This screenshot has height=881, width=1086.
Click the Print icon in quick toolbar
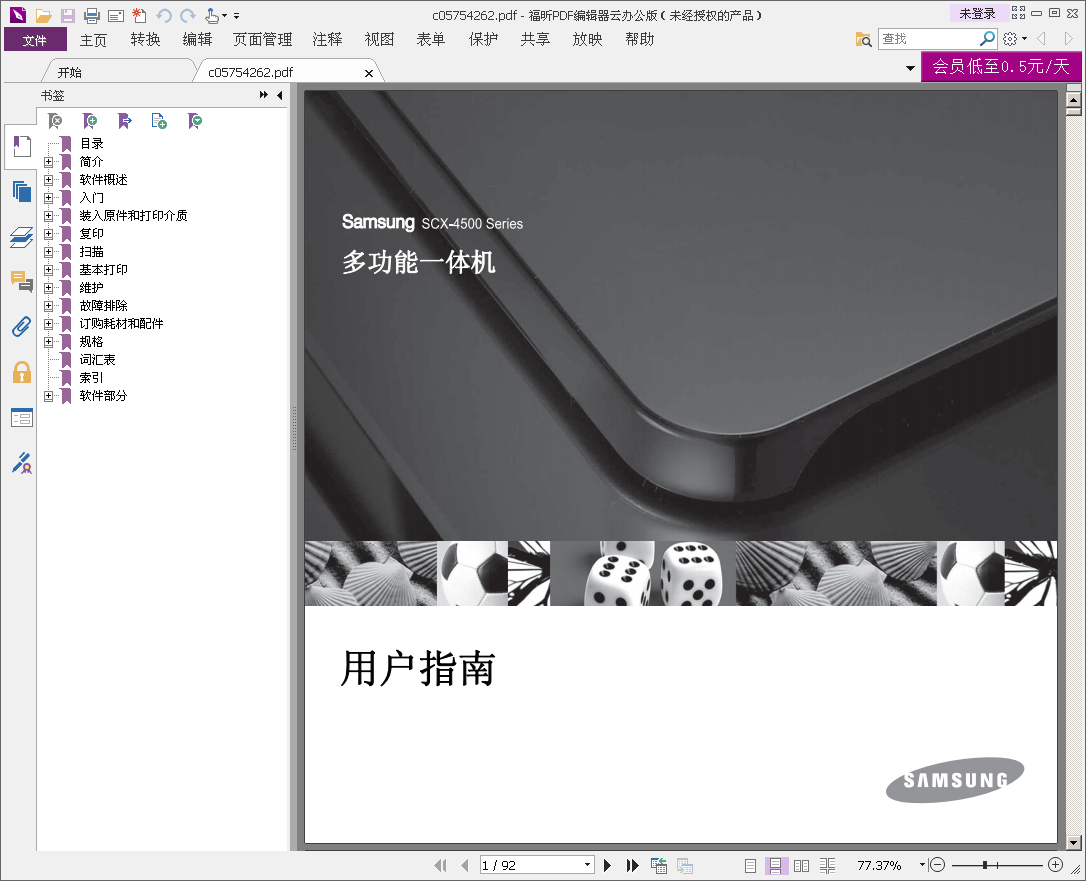91,15
